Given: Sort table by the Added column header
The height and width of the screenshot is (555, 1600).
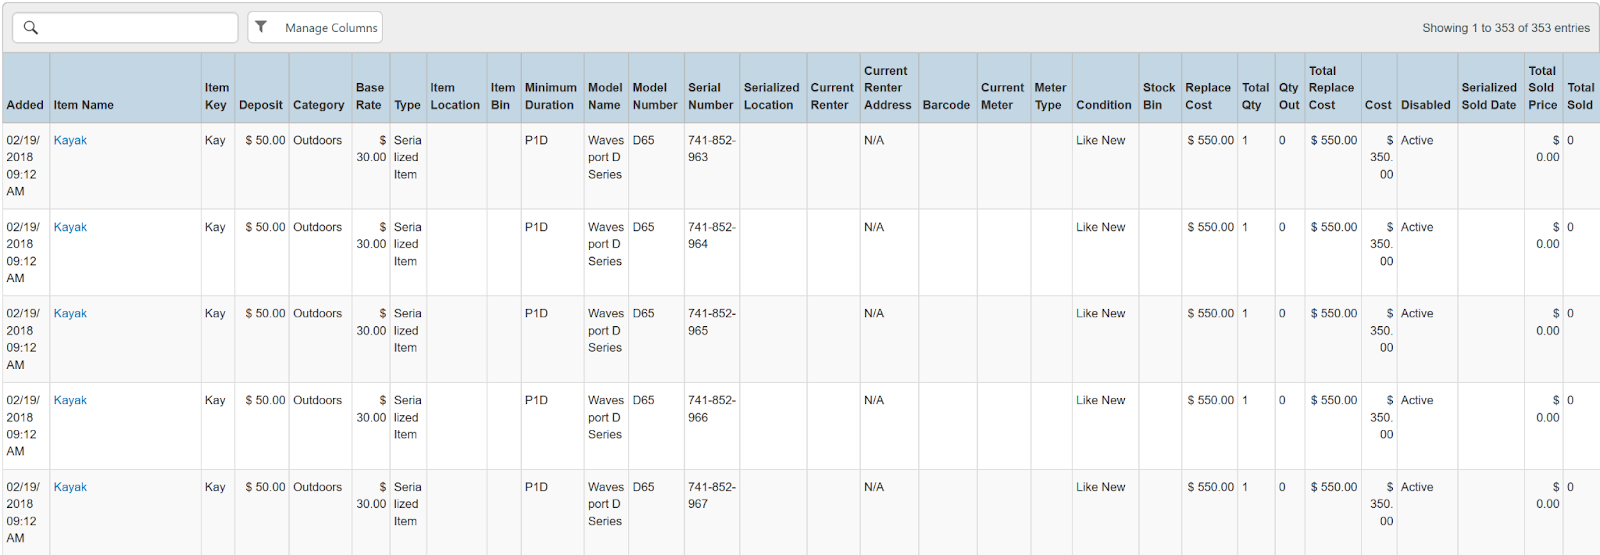Looking at the screenshot, I should [25, 105].
